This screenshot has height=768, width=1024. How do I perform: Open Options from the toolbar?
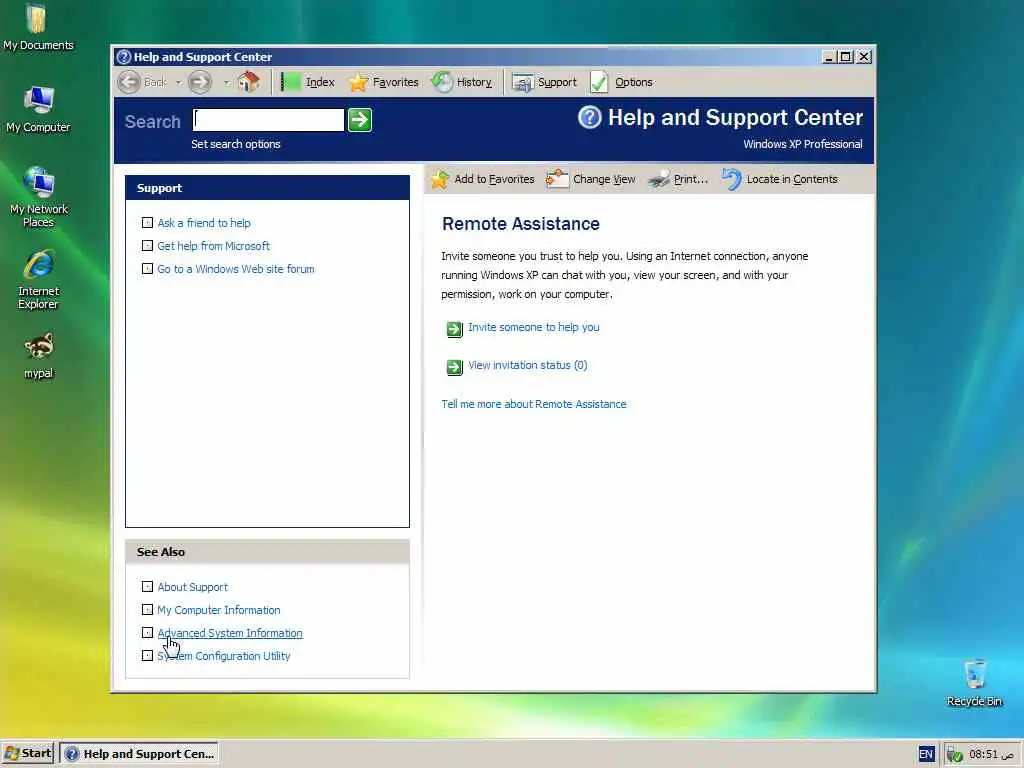(x=621, y=82)
